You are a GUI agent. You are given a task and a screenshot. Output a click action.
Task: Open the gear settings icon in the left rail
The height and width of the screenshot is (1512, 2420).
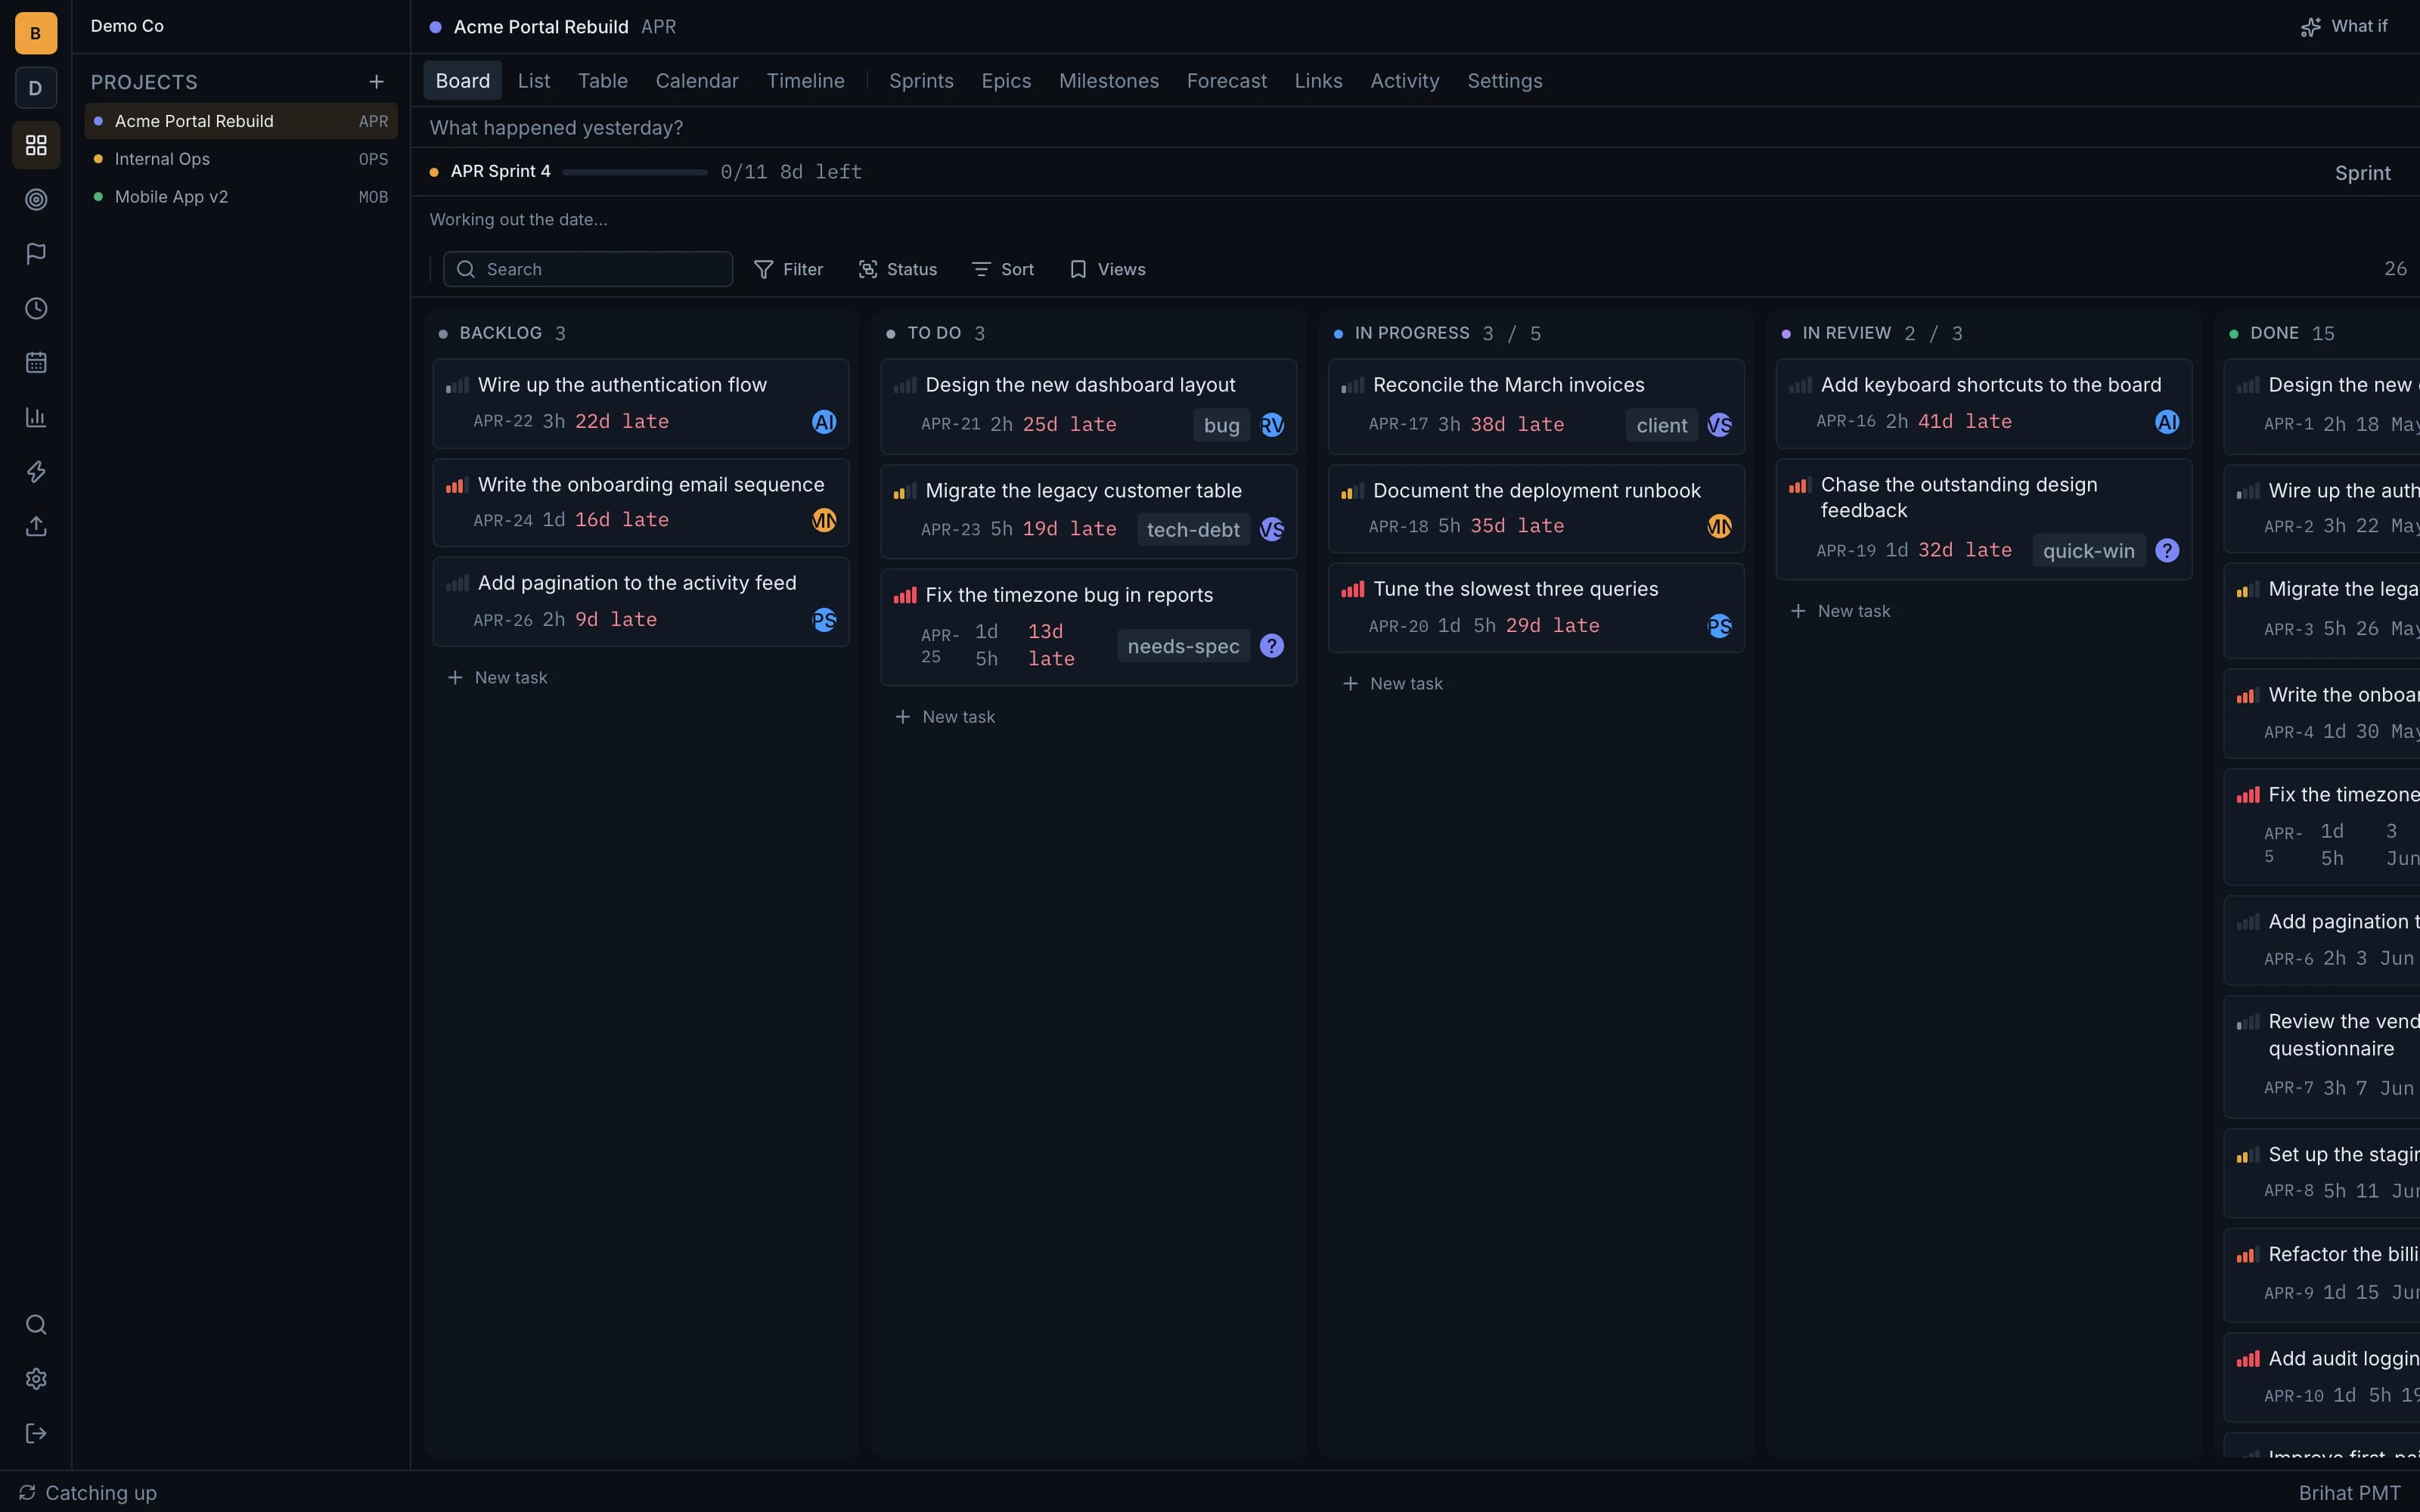[x=36, y=1379]
